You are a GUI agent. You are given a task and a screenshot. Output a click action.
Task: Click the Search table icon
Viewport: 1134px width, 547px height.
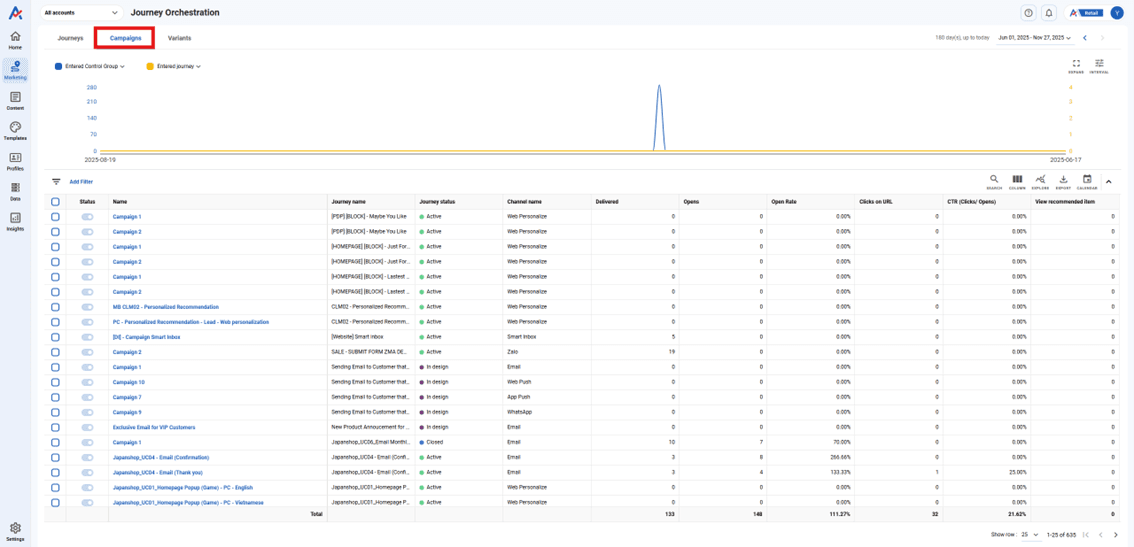(994, 182)
